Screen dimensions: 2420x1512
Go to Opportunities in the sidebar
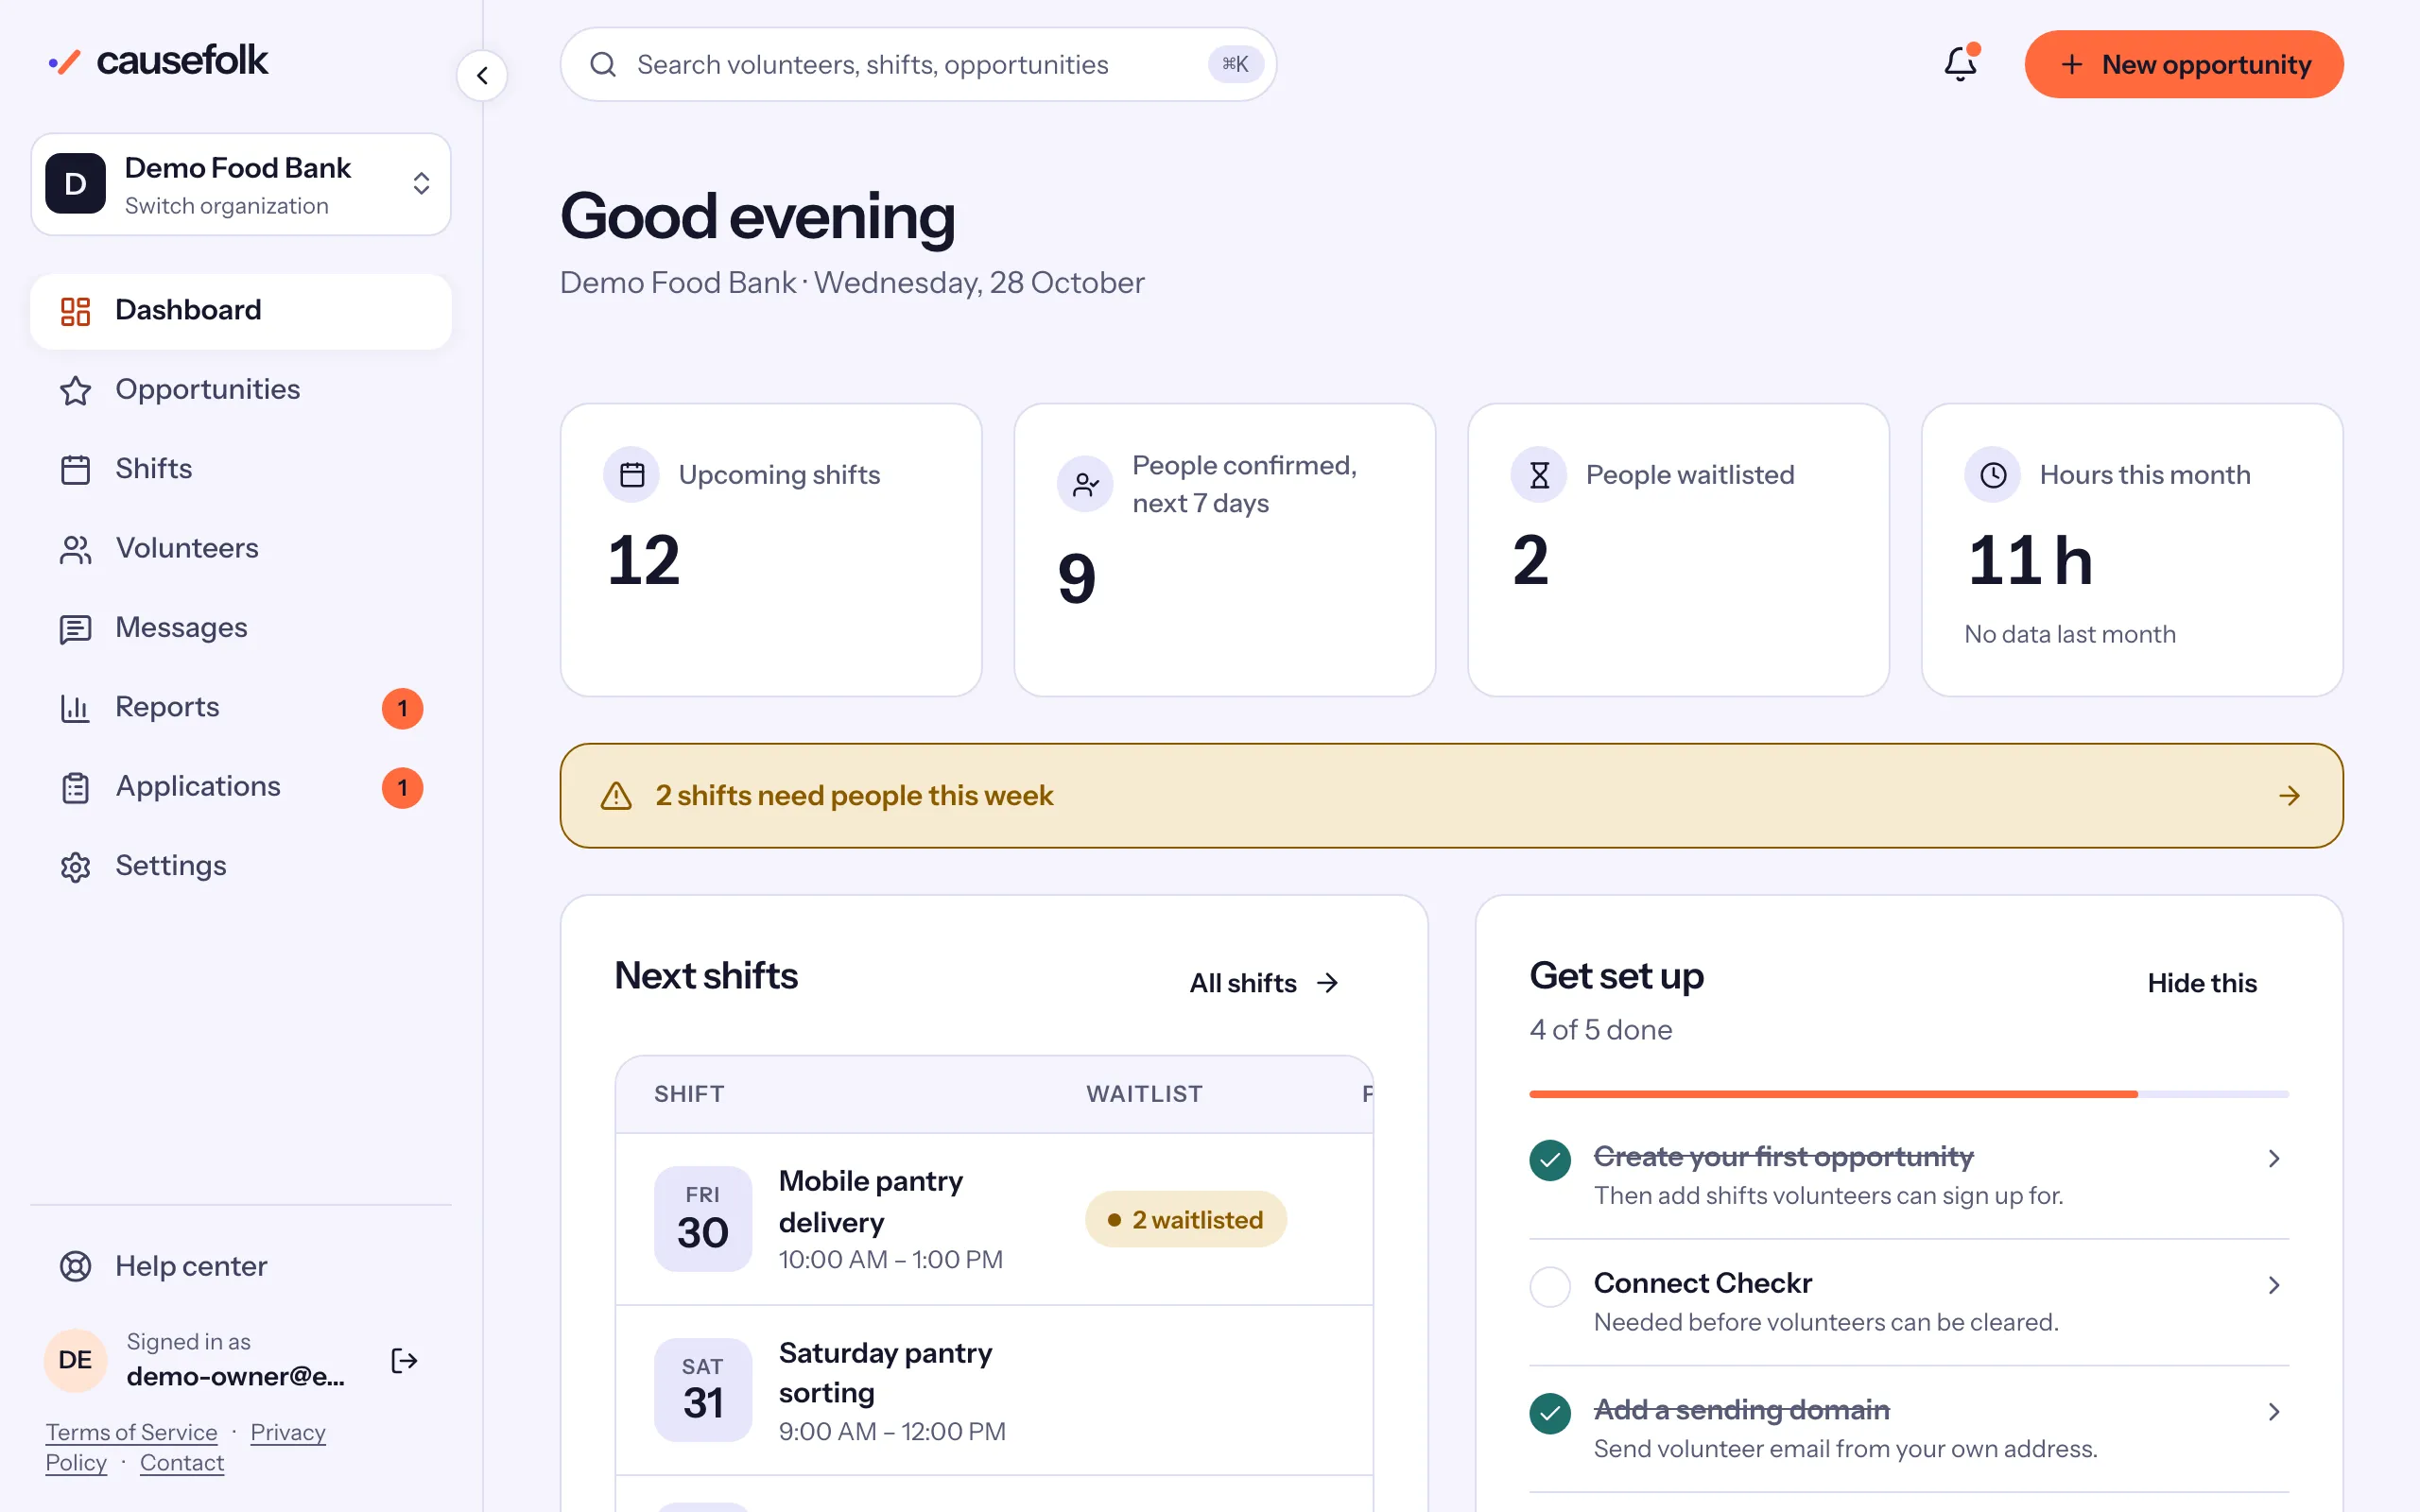coord(241,390)
